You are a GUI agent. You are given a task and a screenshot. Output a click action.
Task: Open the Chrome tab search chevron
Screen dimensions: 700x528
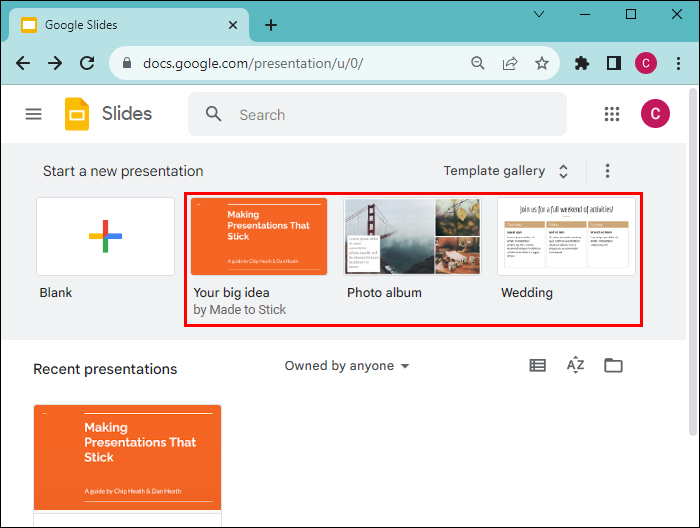[x=538, y=15]
